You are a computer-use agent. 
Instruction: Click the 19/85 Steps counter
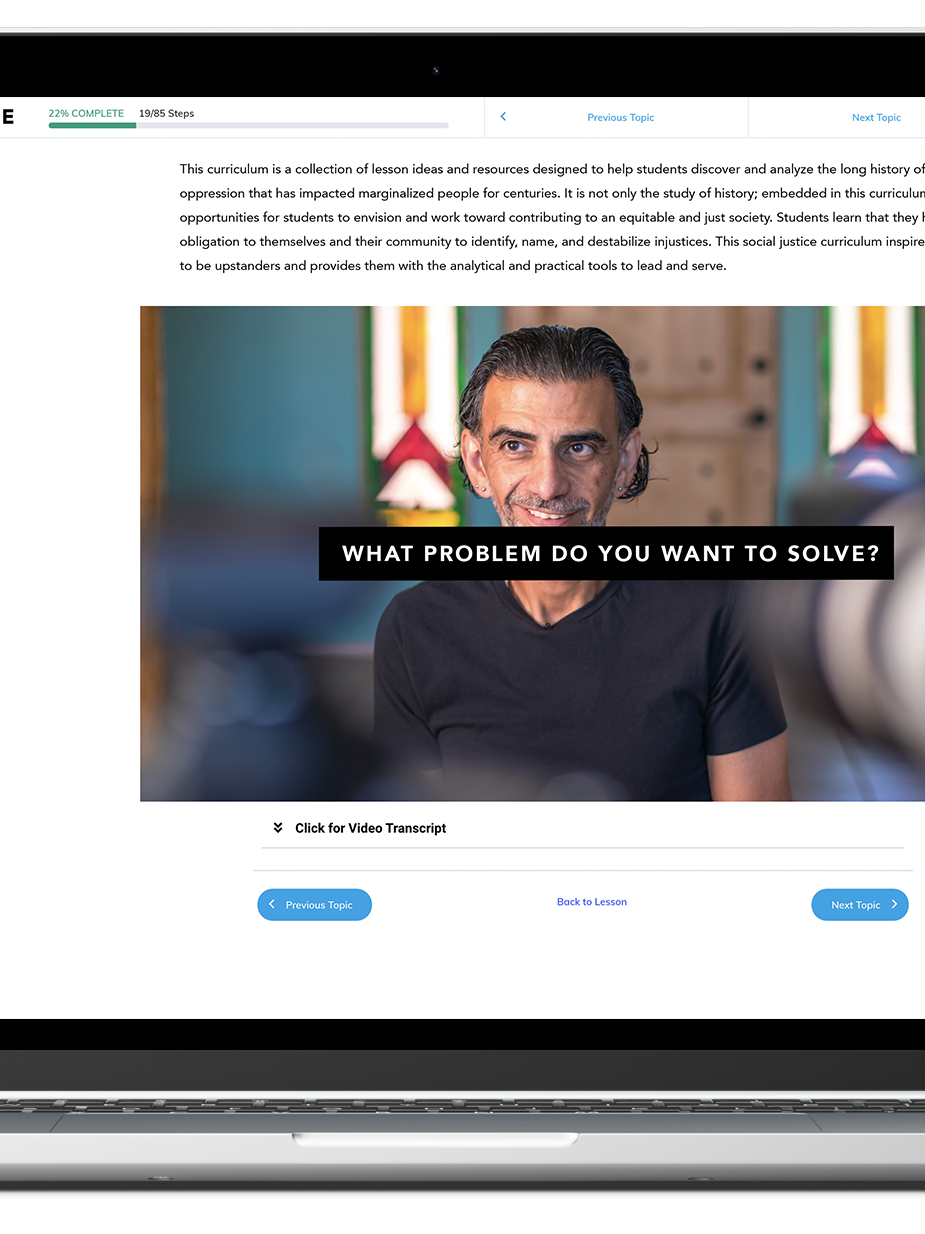point(166,113)
